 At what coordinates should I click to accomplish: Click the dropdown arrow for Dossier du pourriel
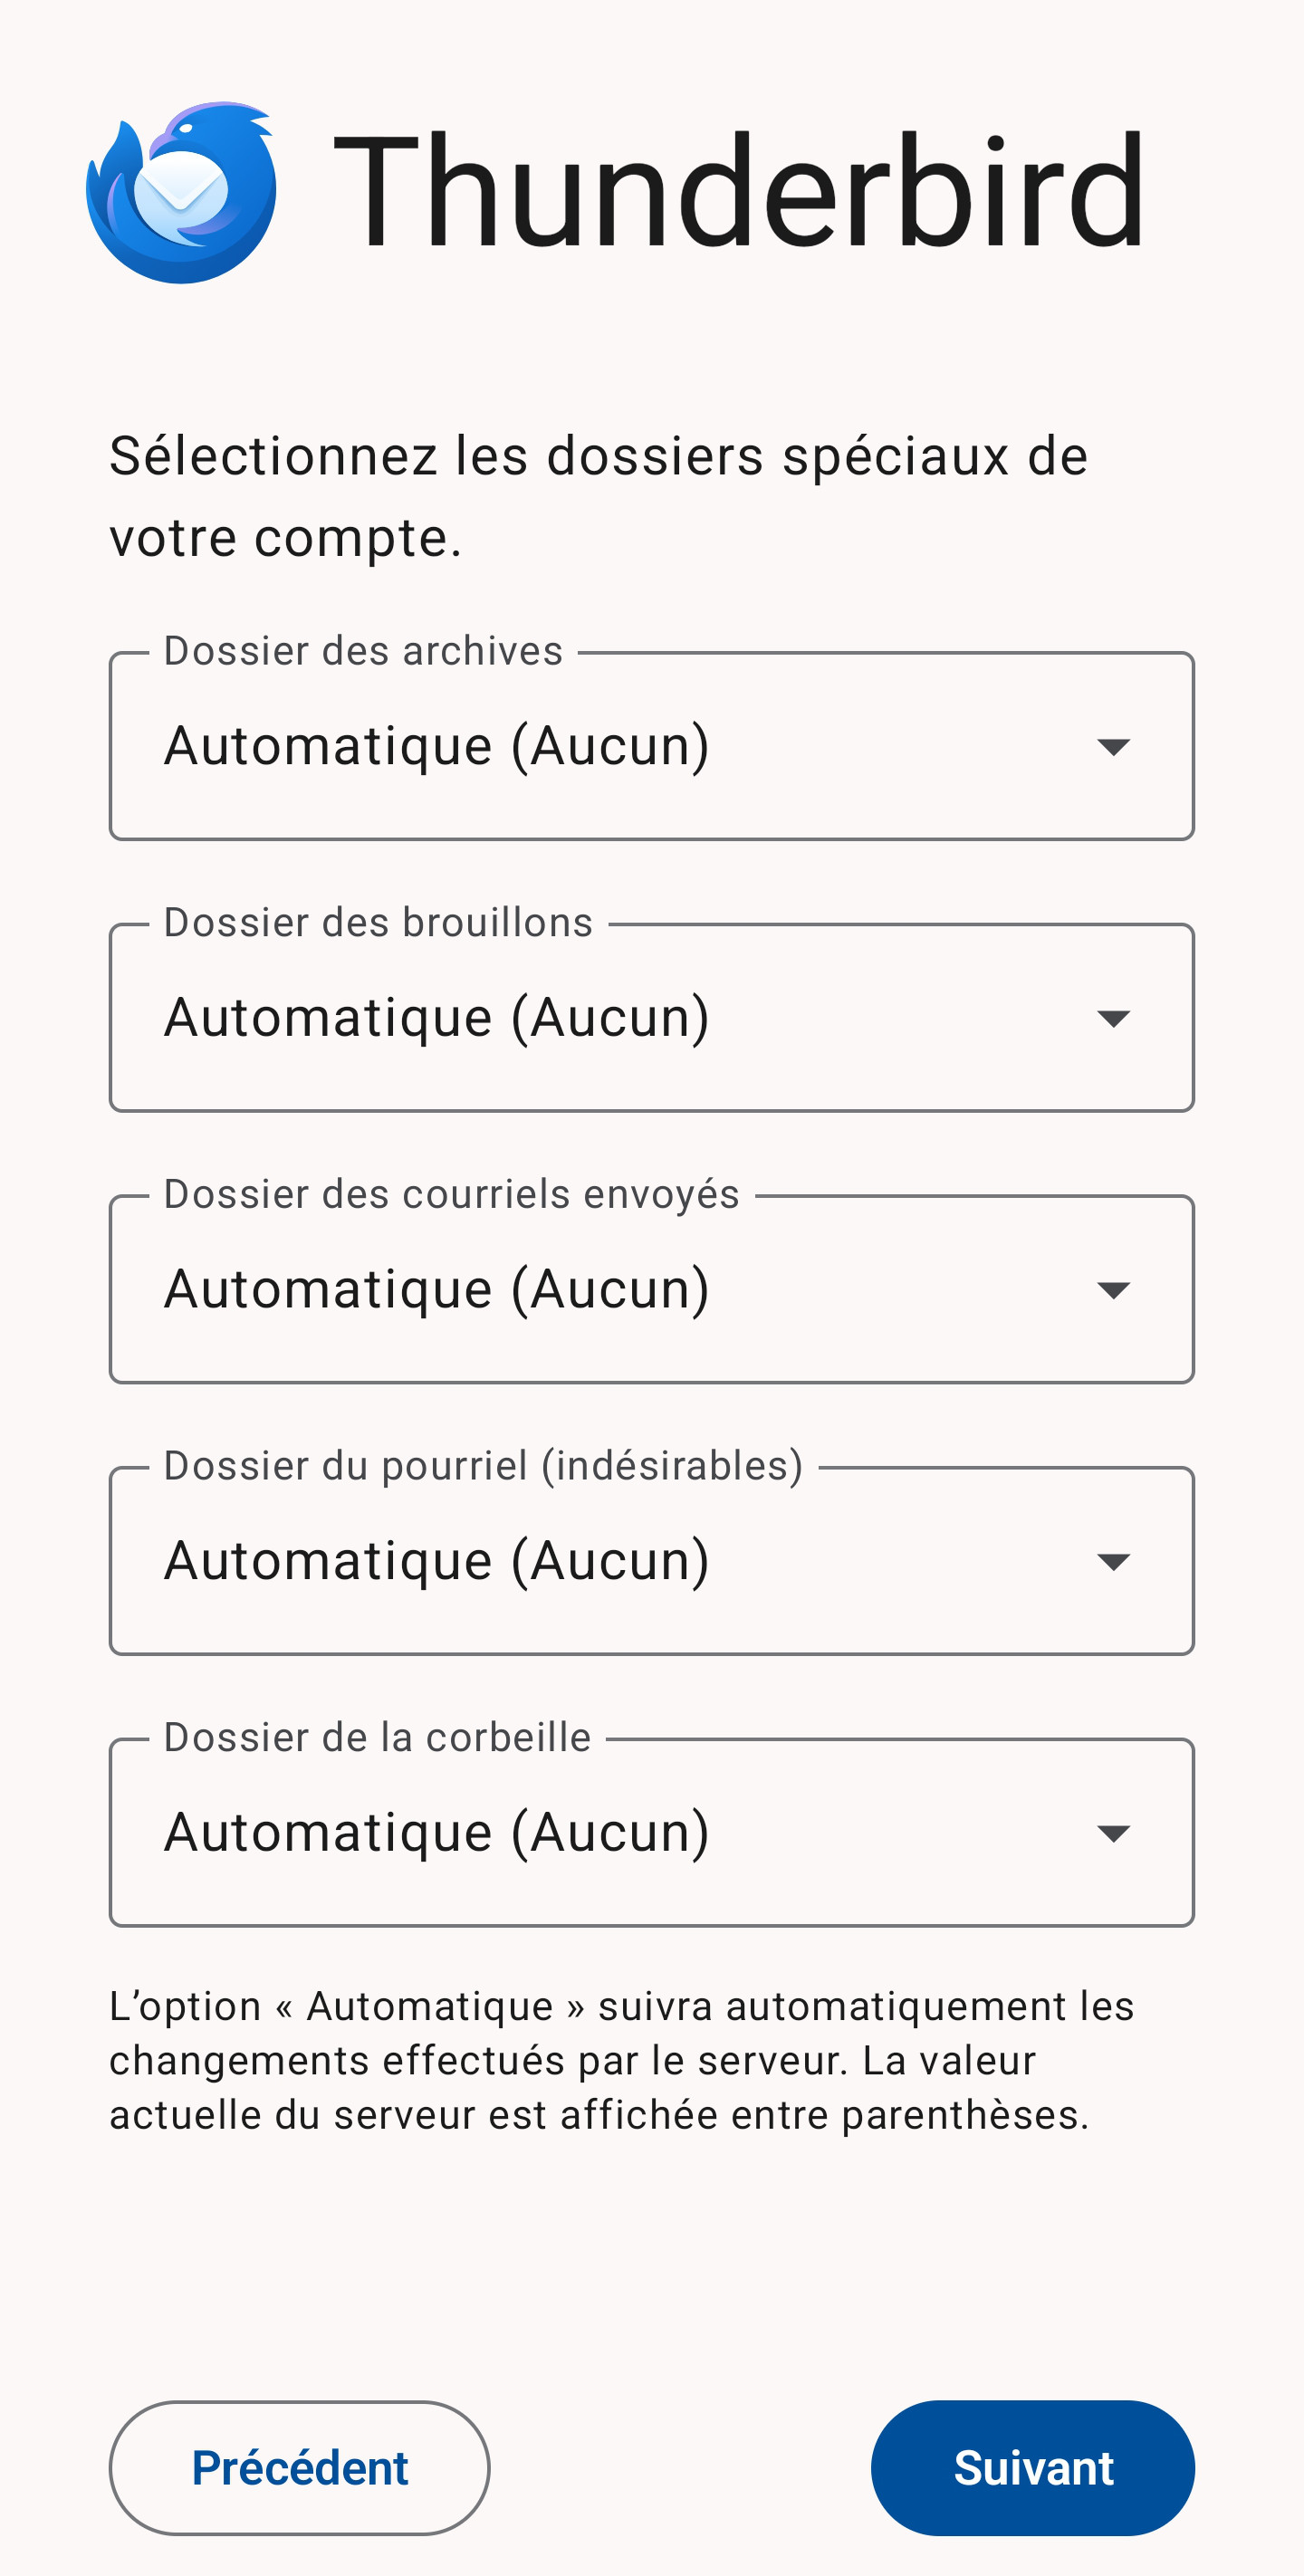point(1113,1562)
